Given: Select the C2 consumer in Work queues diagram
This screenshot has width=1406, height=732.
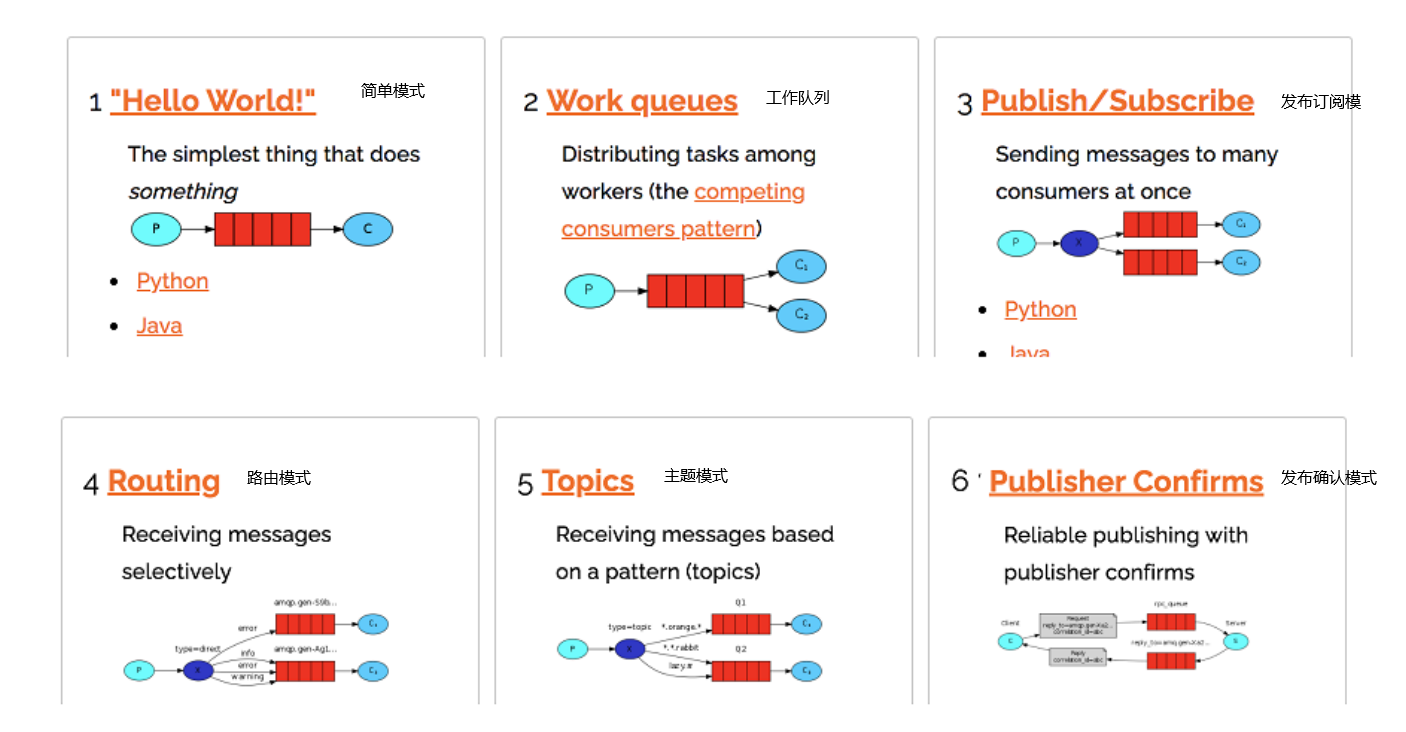Looking at the screenshot, I should click(x=801, y=315).
